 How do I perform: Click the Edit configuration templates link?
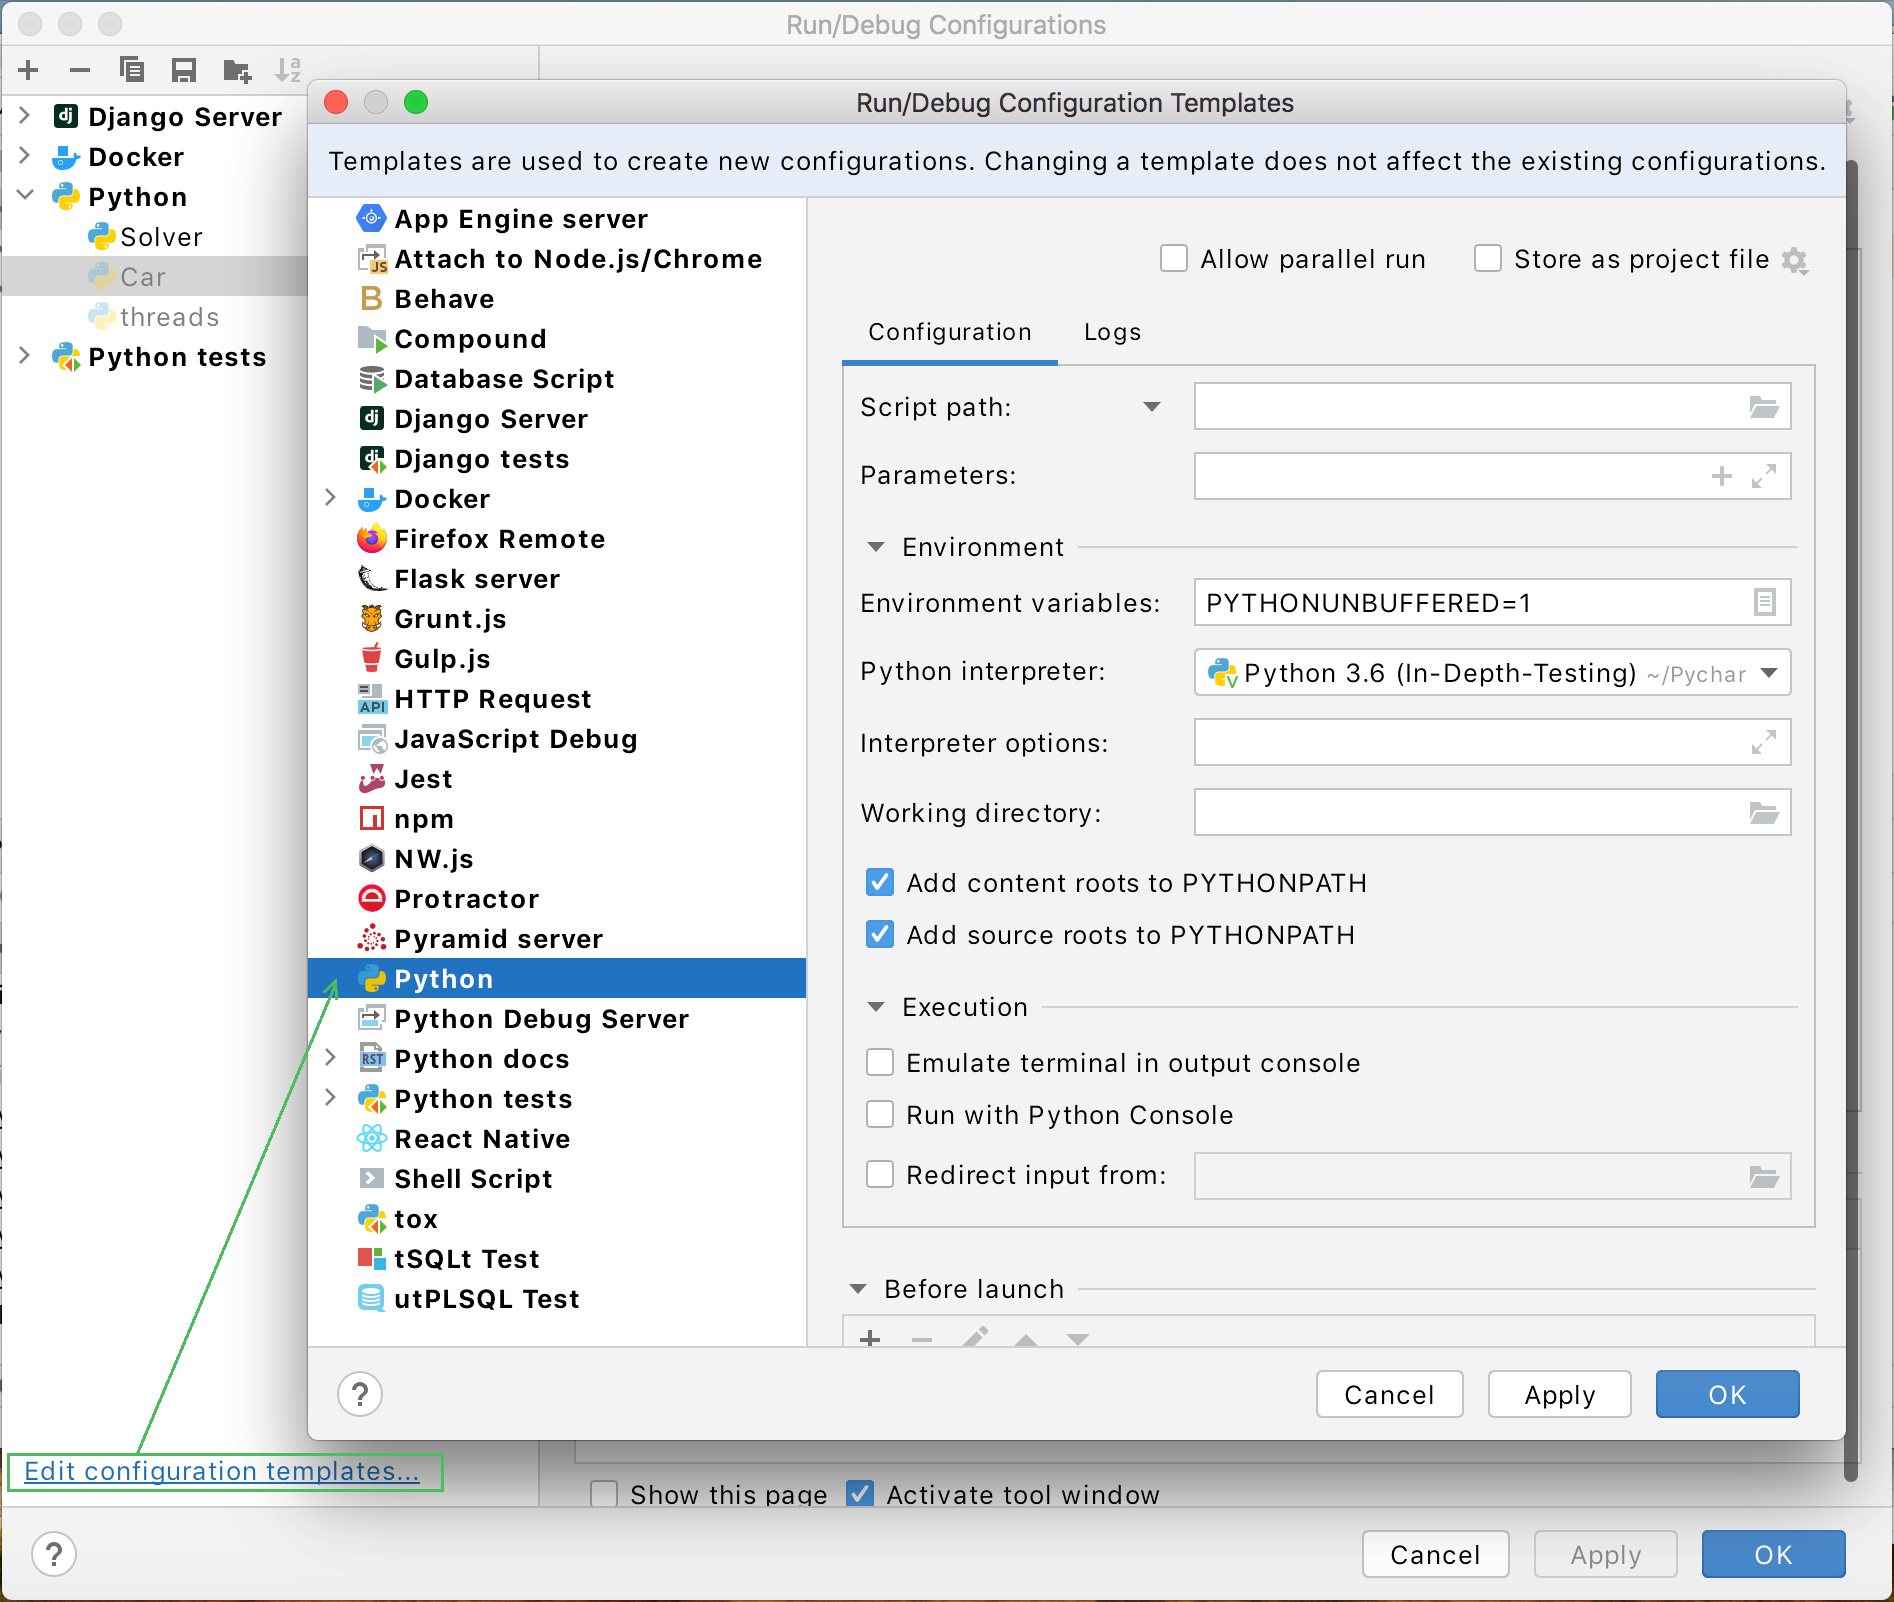click(x=222, y=1471)
